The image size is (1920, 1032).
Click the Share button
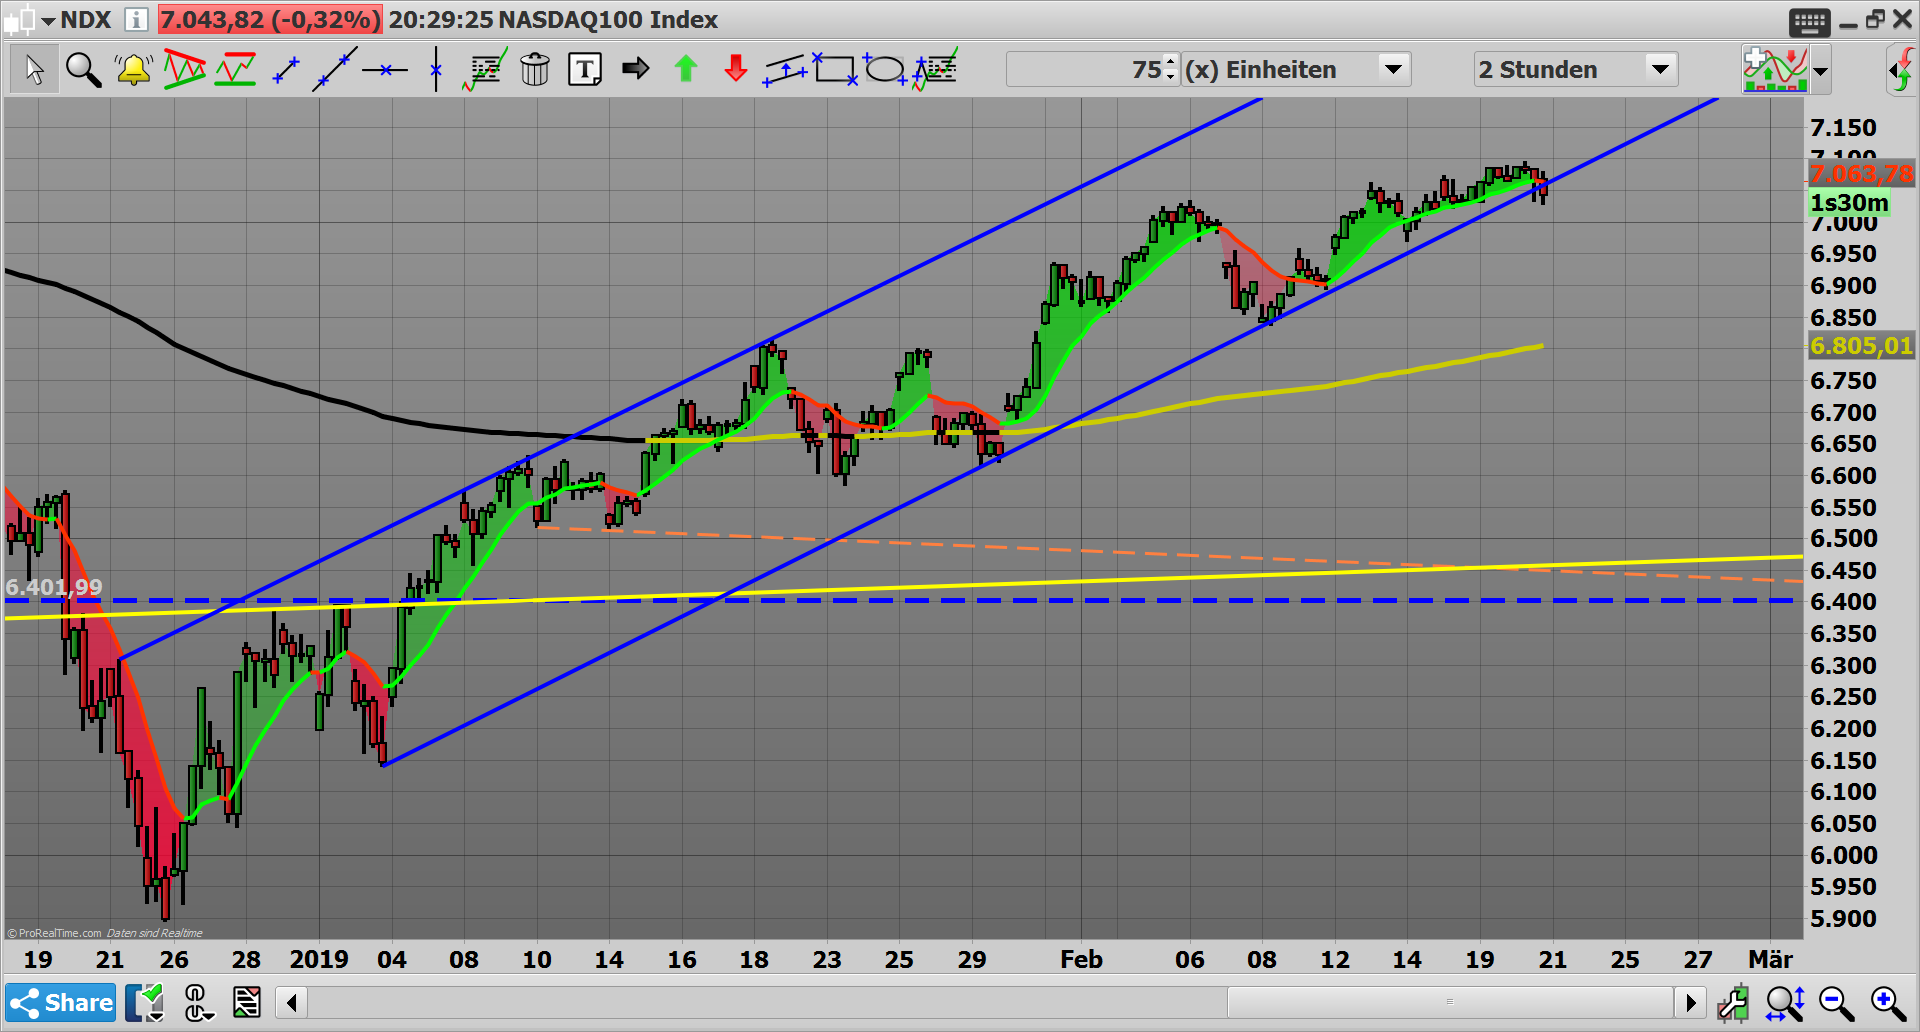(61, 1002)
